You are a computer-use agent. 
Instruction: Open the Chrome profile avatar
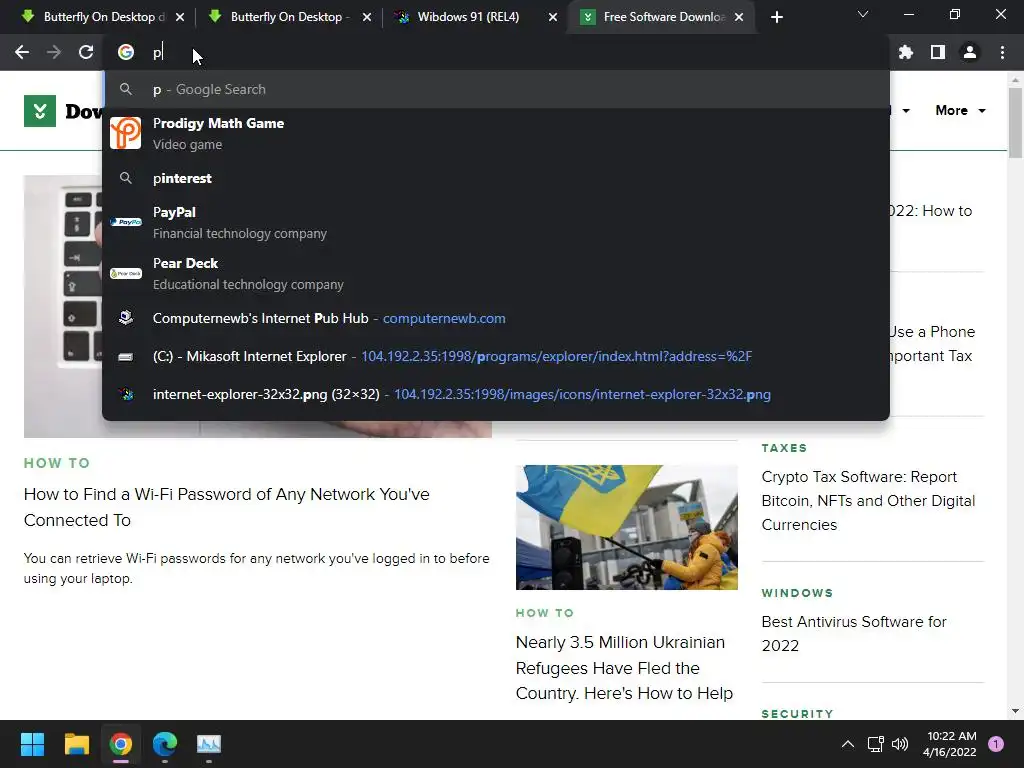[x=970, y=52]
